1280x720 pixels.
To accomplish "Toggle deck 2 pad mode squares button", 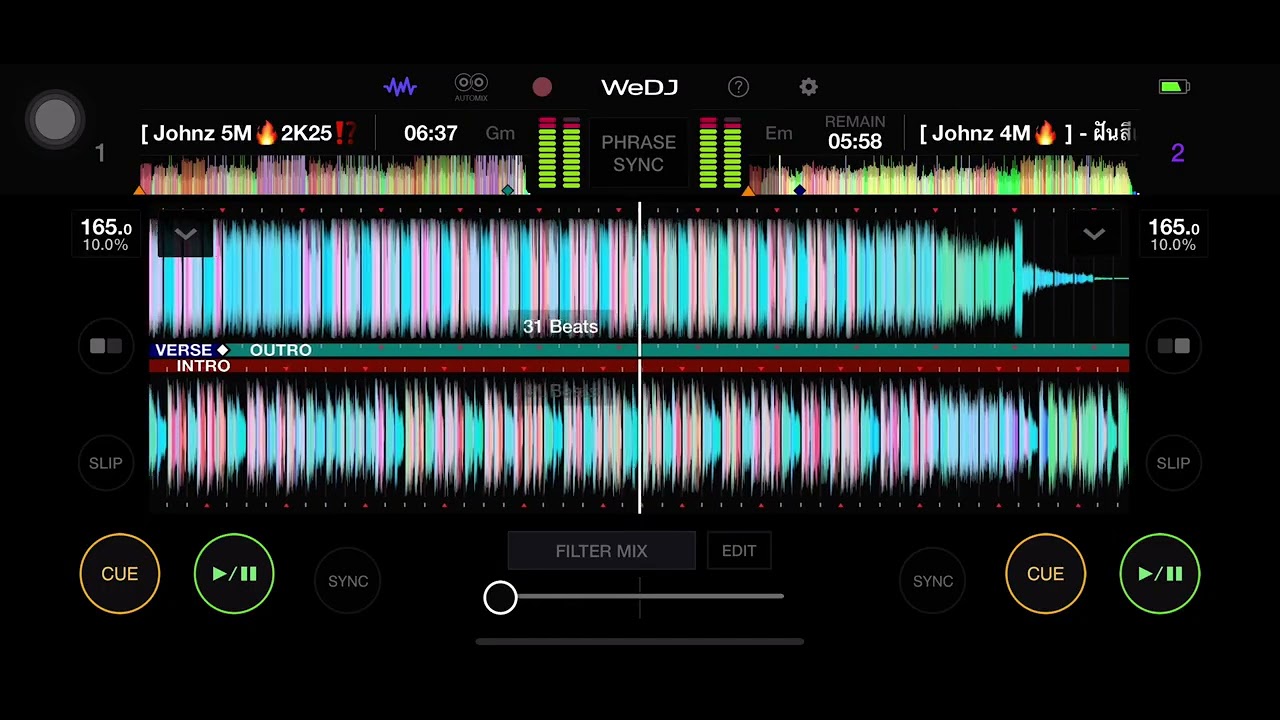I will click(x=1174, y=346).
